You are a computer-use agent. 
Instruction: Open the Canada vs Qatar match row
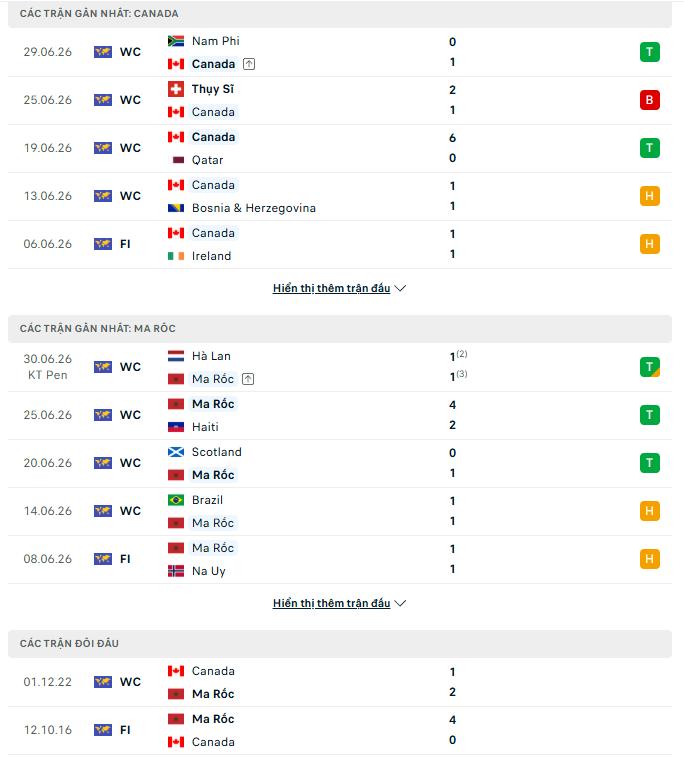[340, 149]
